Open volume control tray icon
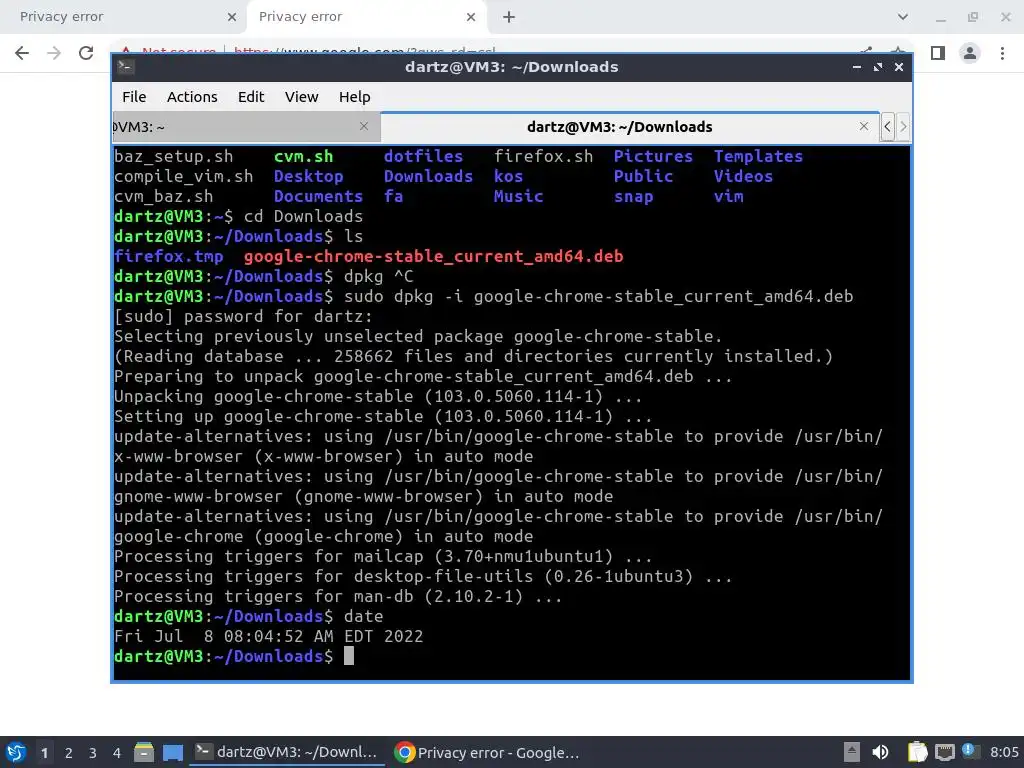The height and width of the screenshot is (768, 1024). (880, 752)
